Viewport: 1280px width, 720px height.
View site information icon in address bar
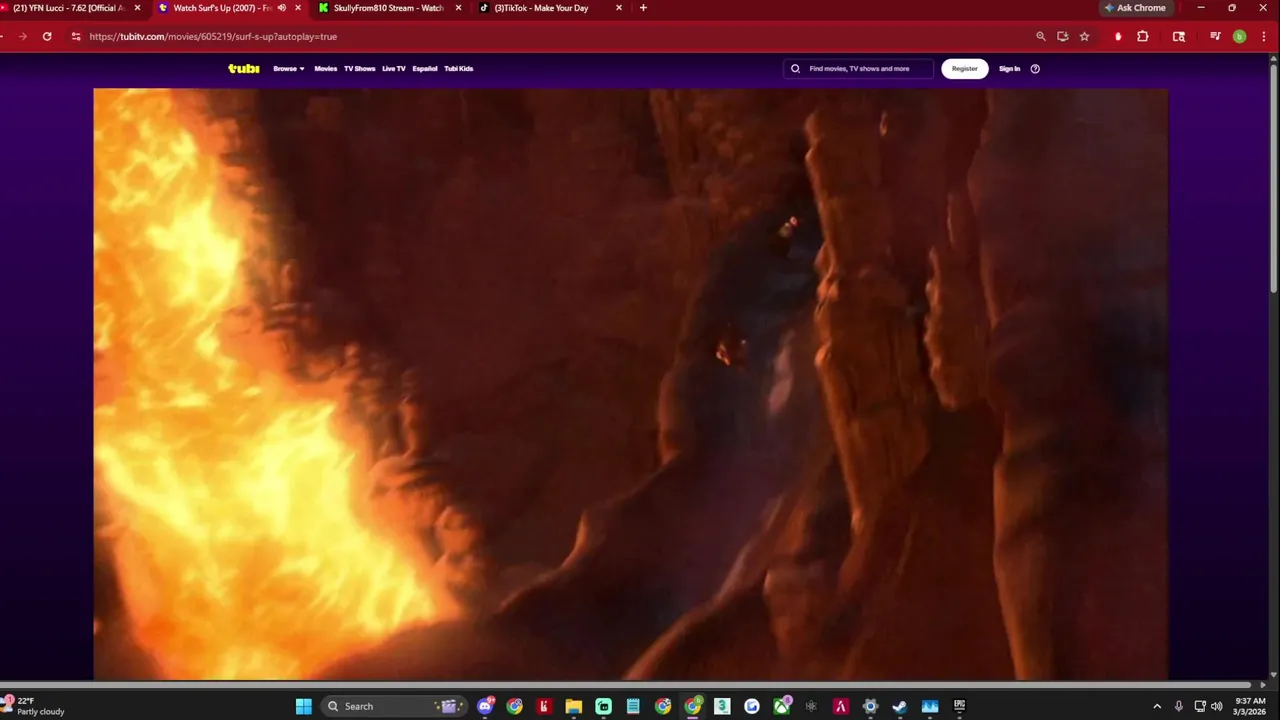coord(75,36)
